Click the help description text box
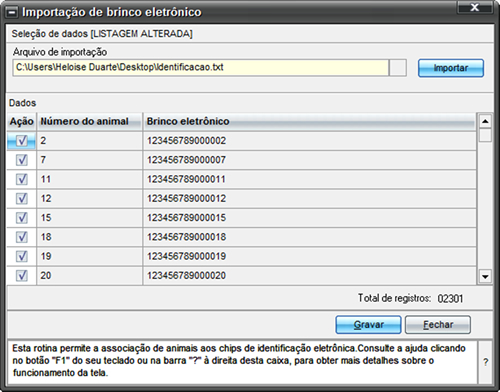The height and width of the screenshot is (392, 500). coord(242,362)
